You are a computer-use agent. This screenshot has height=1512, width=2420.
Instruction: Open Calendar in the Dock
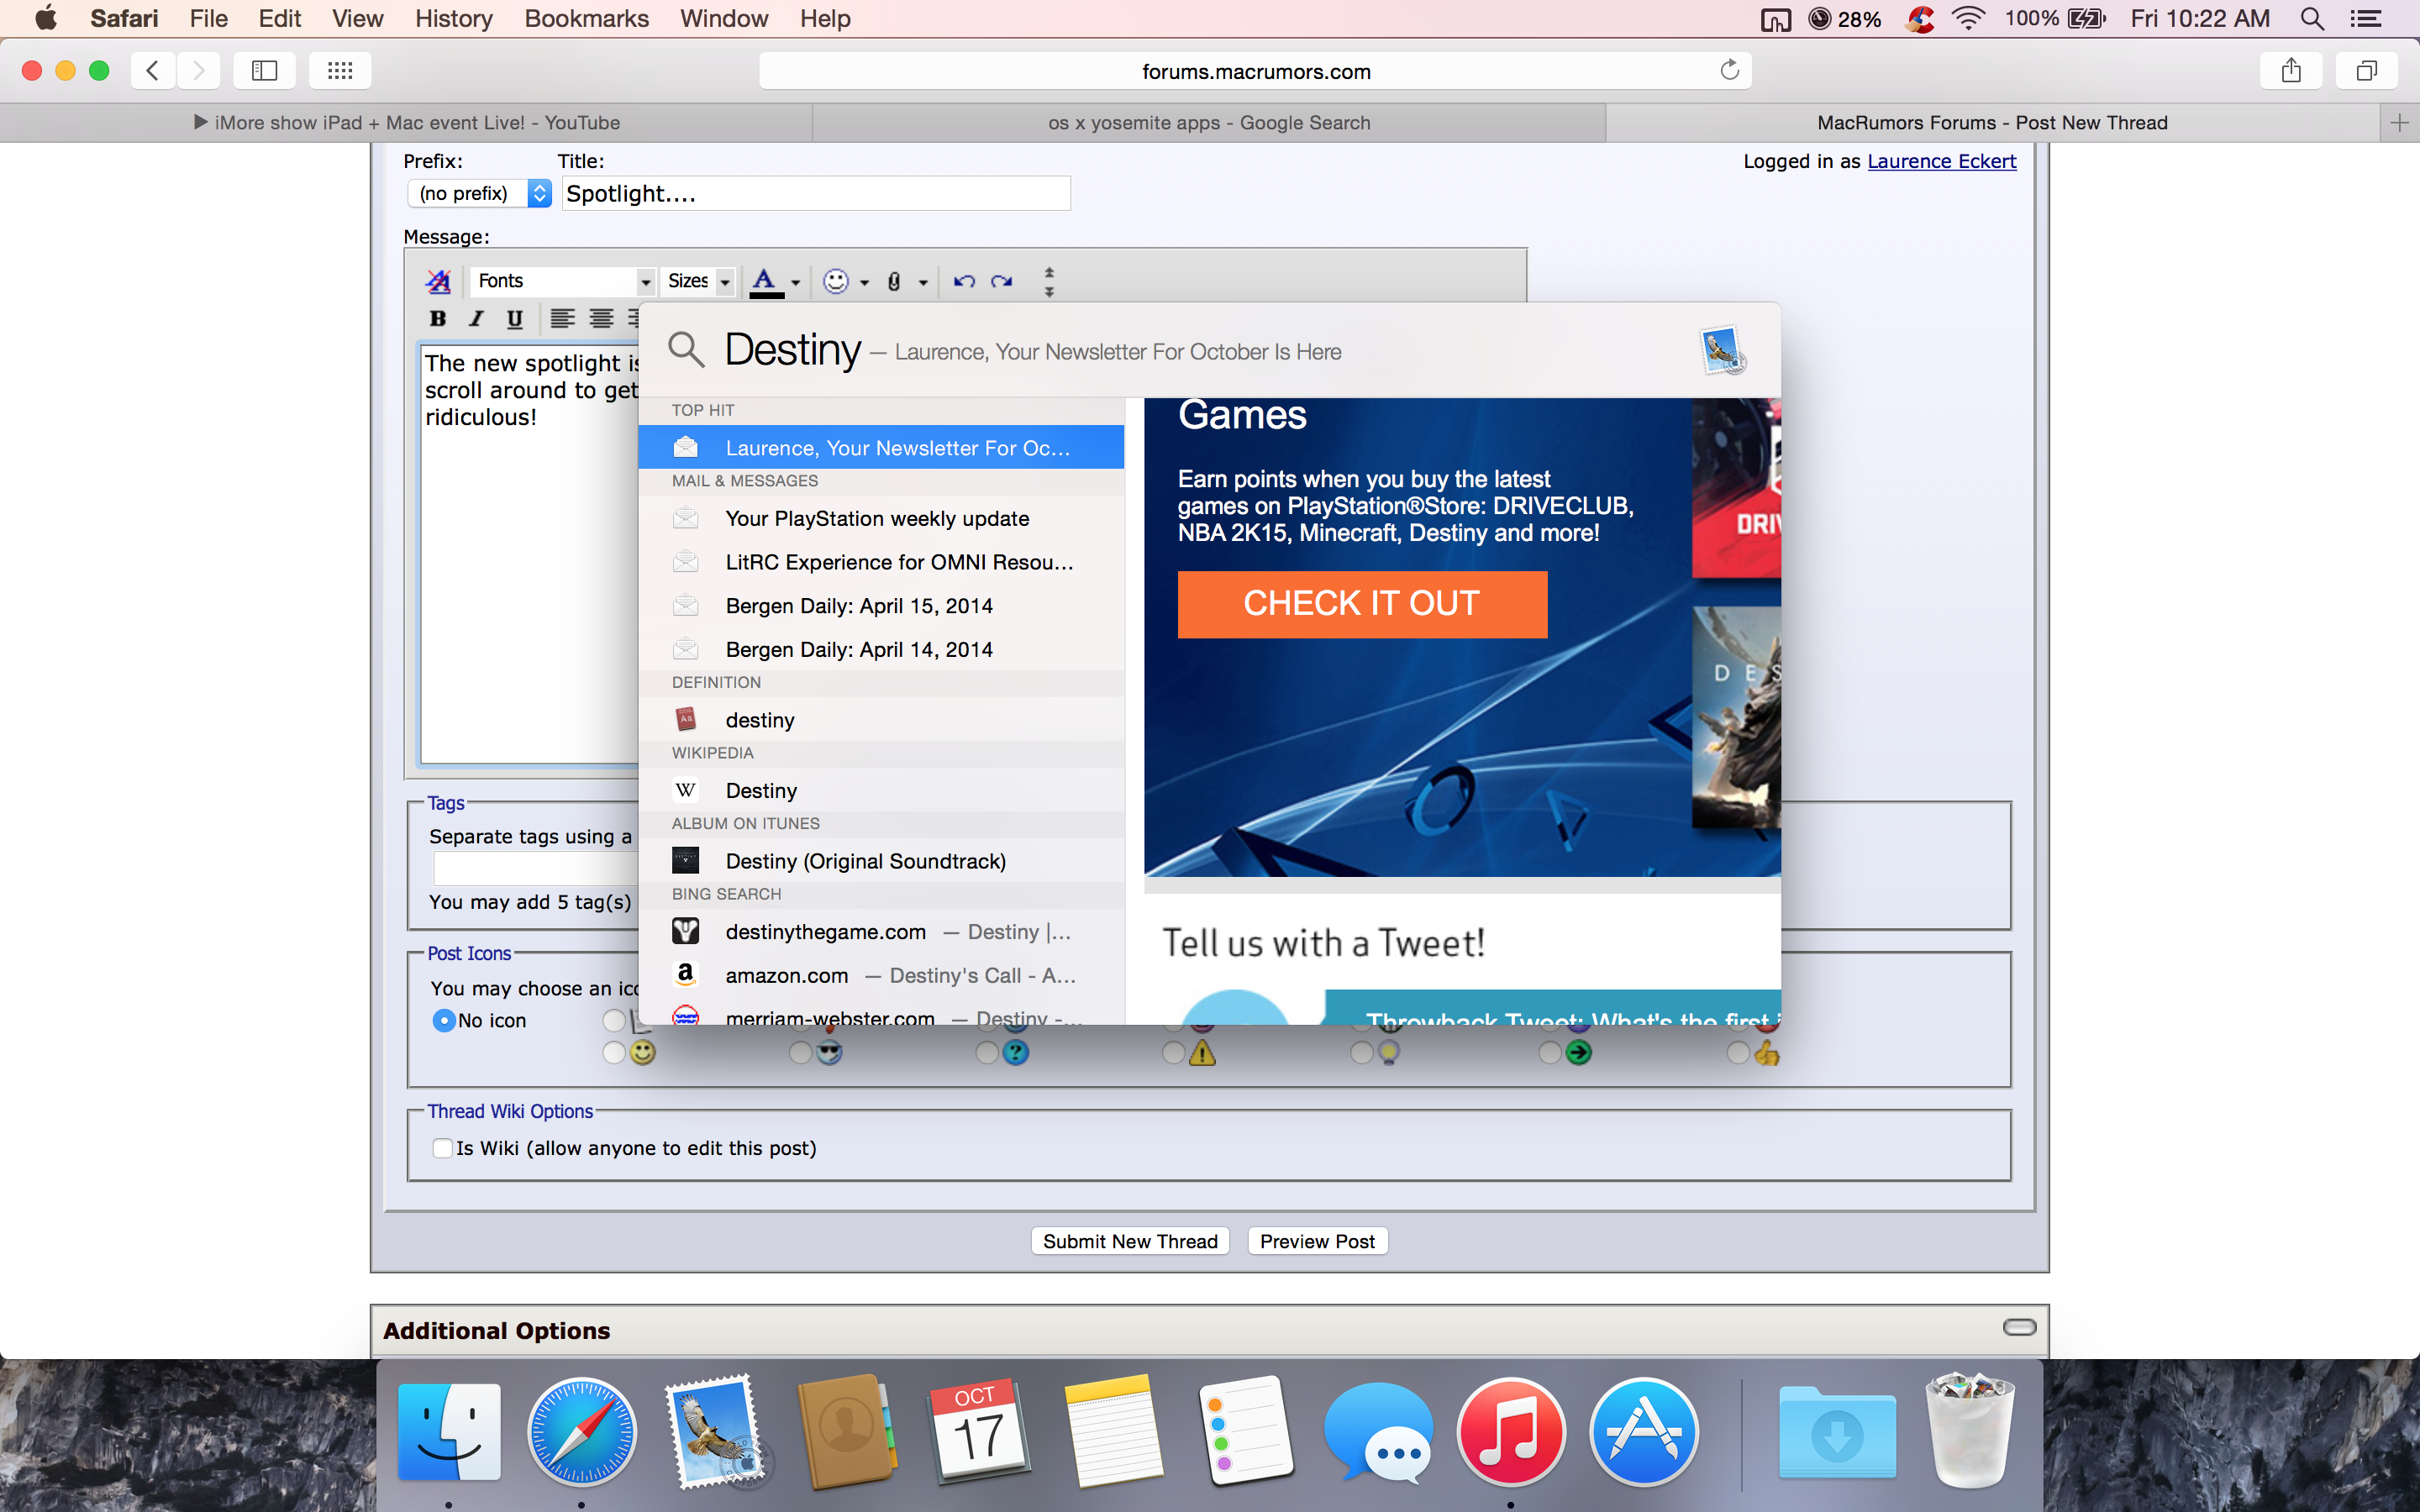pos(979,1431)
